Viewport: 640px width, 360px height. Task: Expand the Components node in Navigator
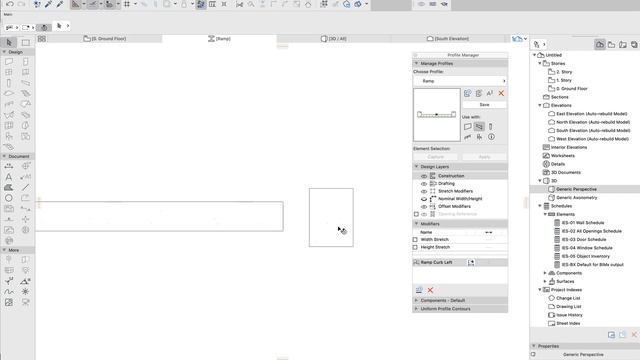545,273
